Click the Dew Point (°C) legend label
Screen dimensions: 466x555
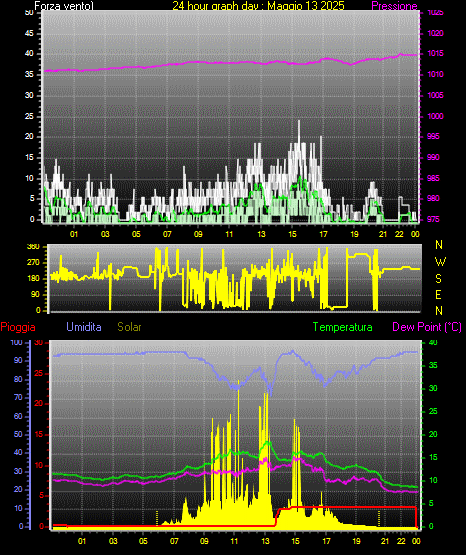427,327
